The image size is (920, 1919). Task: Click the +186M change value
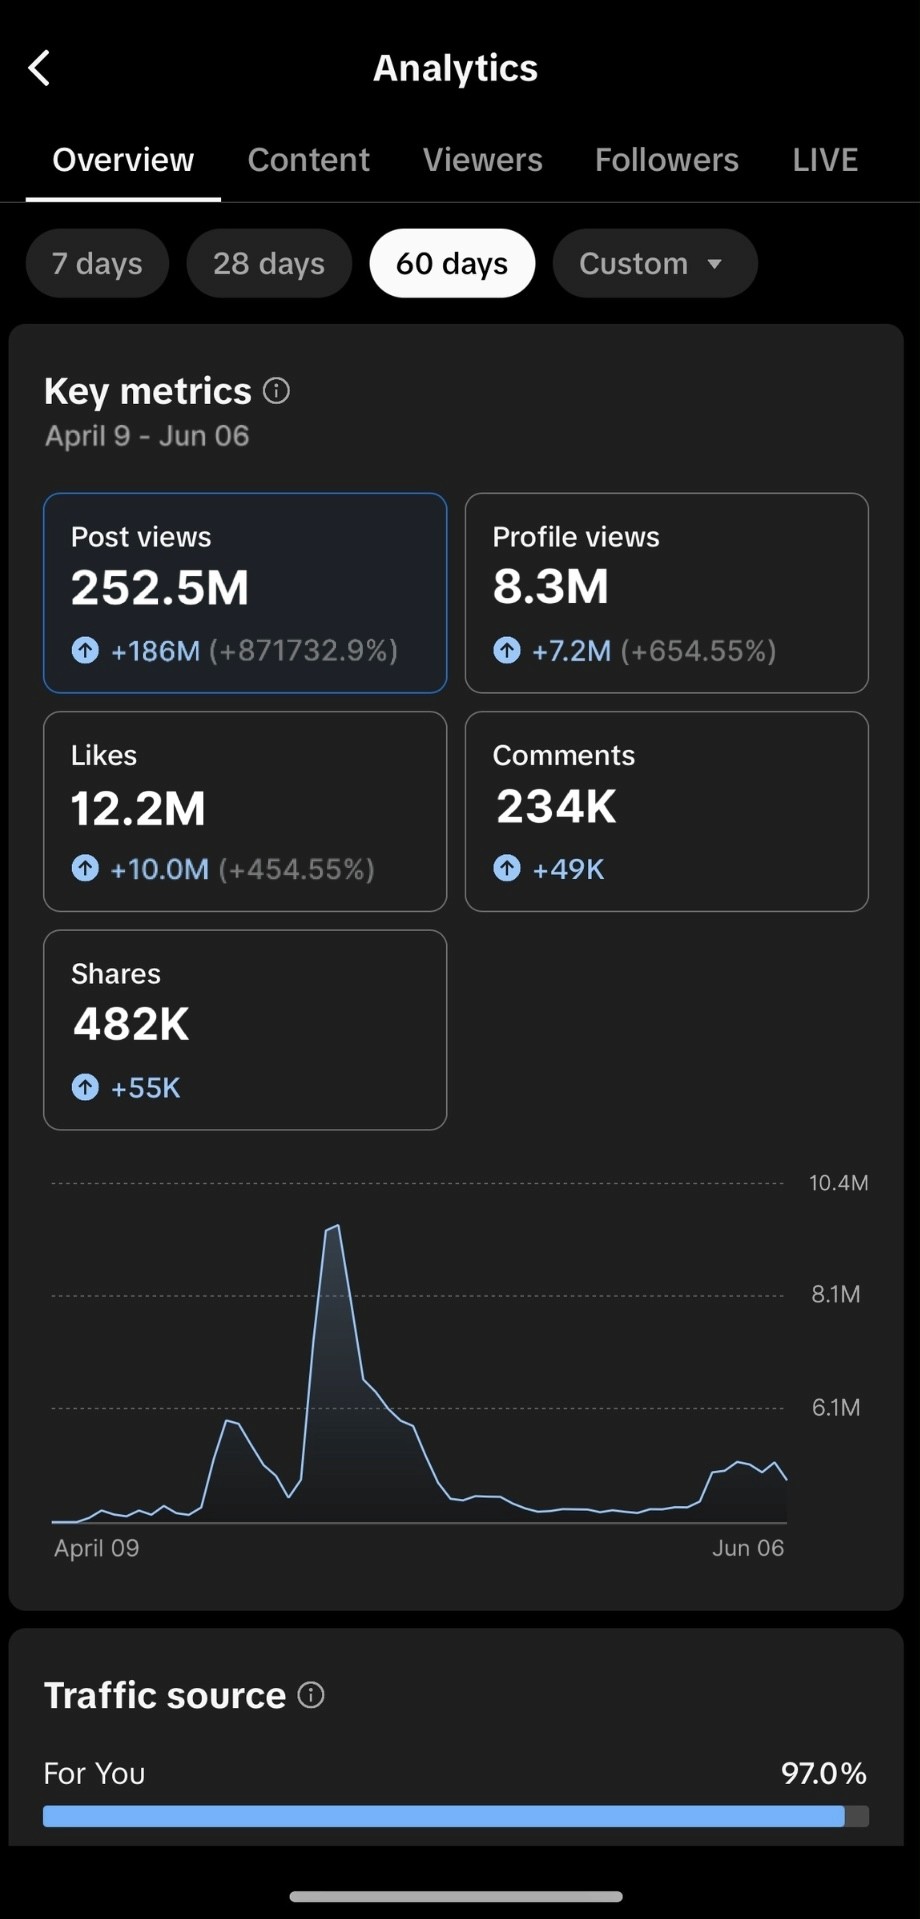(x=155, y=651)
